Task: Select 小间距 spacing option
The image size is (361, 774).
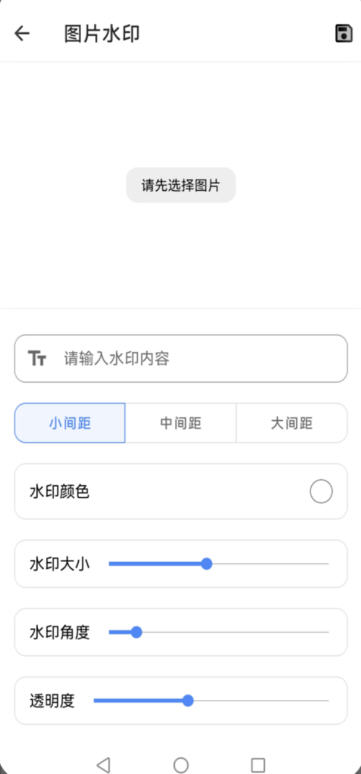Action: pos(70,423)
